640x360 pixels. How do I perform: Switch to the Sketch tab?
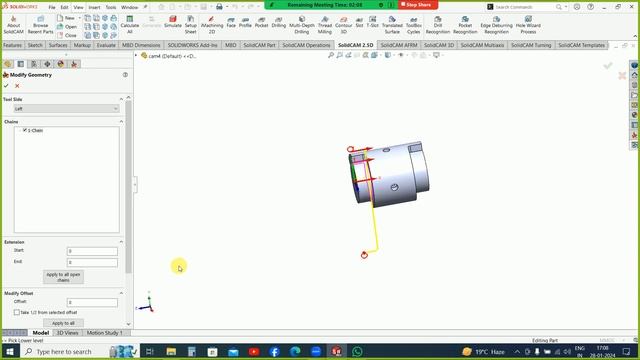[35, 45]
